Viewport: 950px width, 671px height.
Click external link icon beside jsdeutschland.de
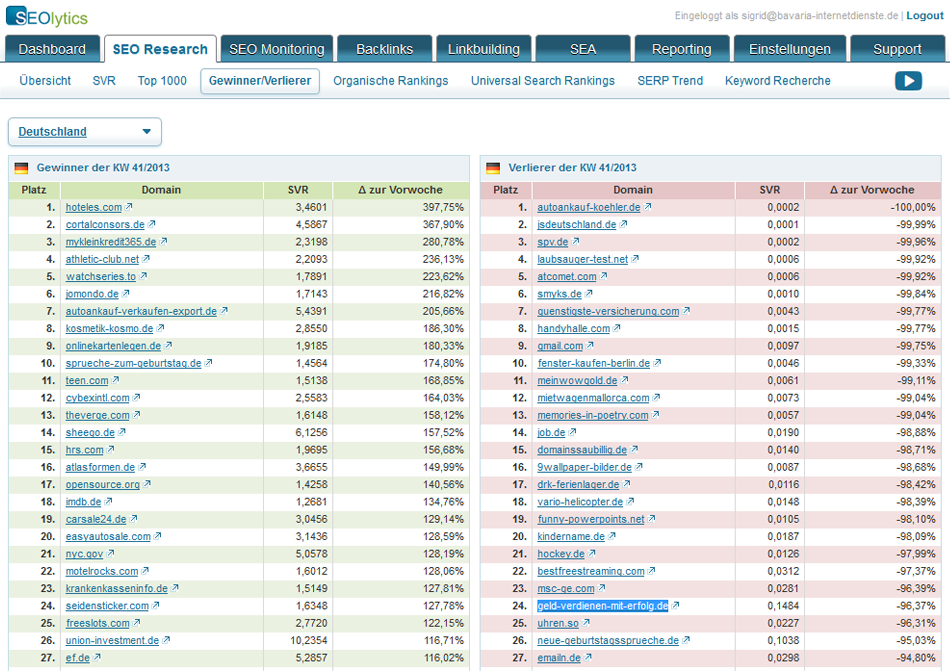pos(623,224)
